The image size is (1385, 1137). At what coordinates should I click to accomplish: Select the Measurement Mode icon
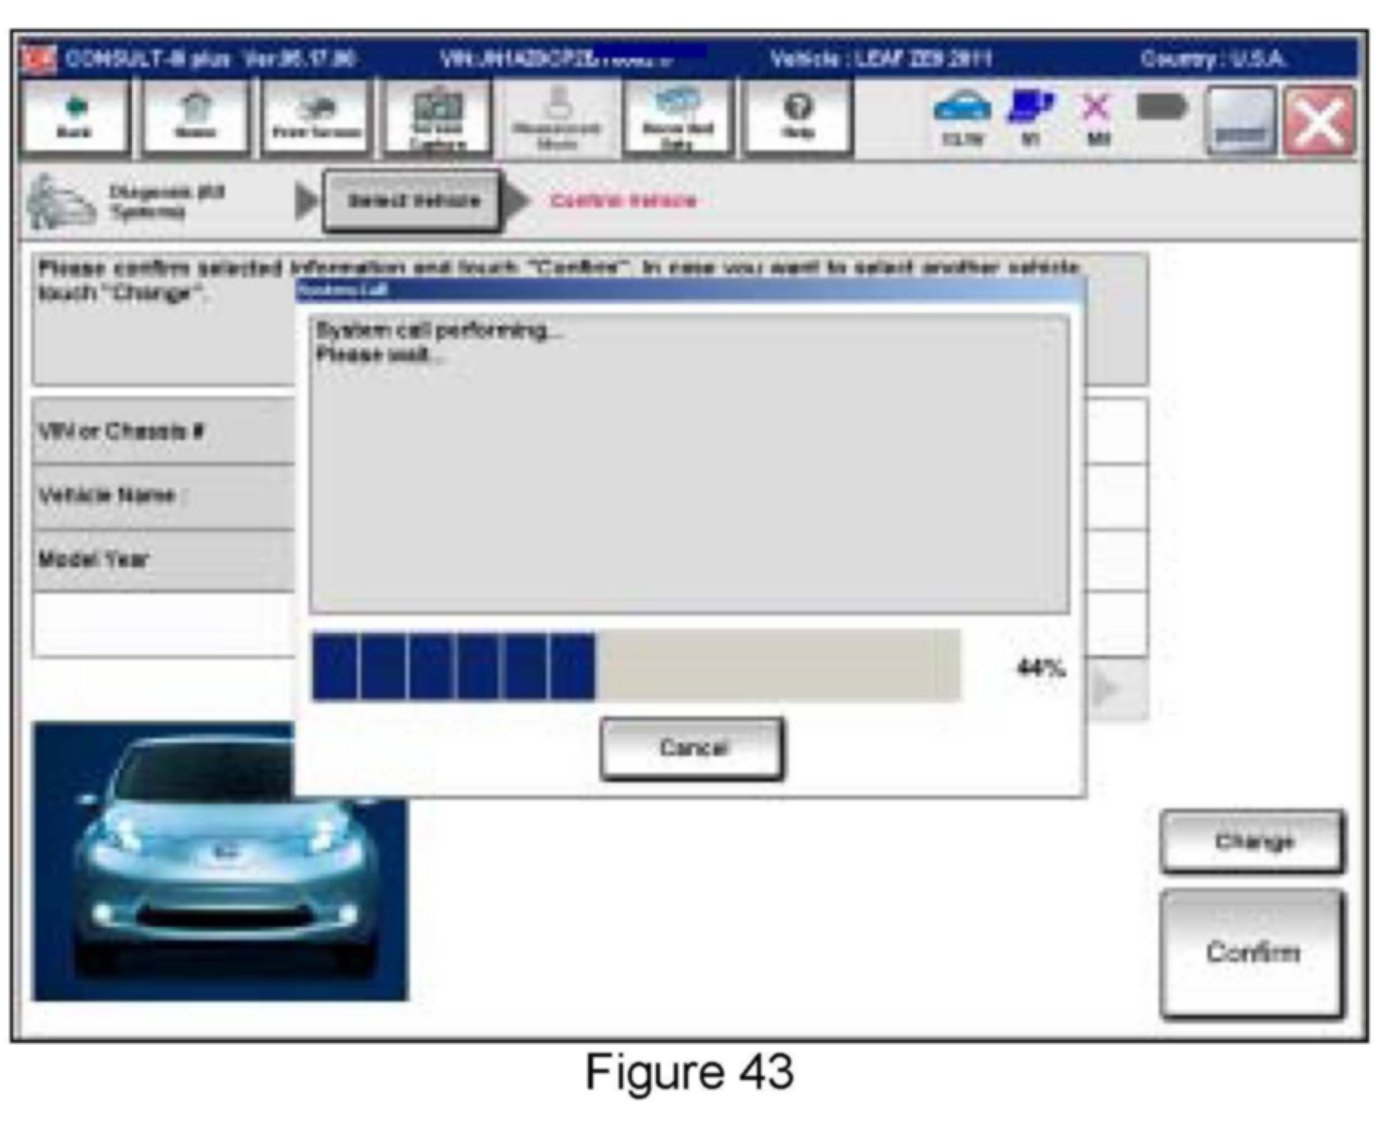[557, 118]
